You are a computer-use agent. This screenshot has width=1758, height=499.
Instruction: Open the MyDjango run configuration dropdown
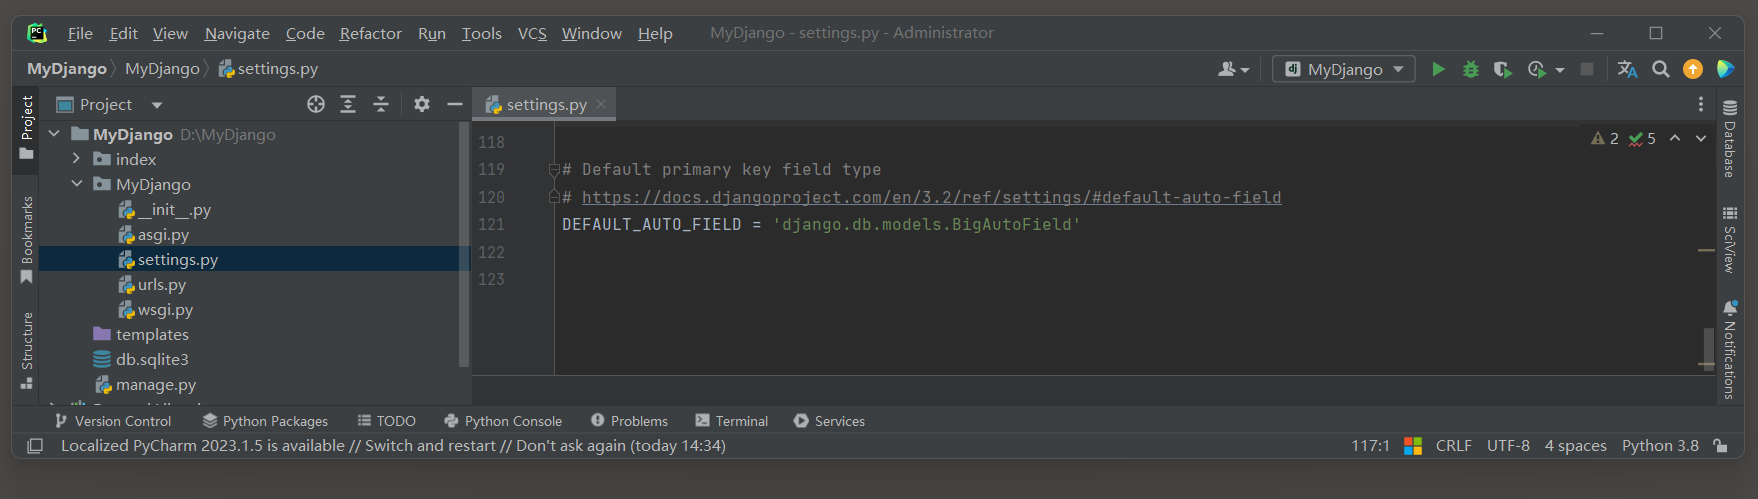pyautogui.click(x=1344, y=69)
